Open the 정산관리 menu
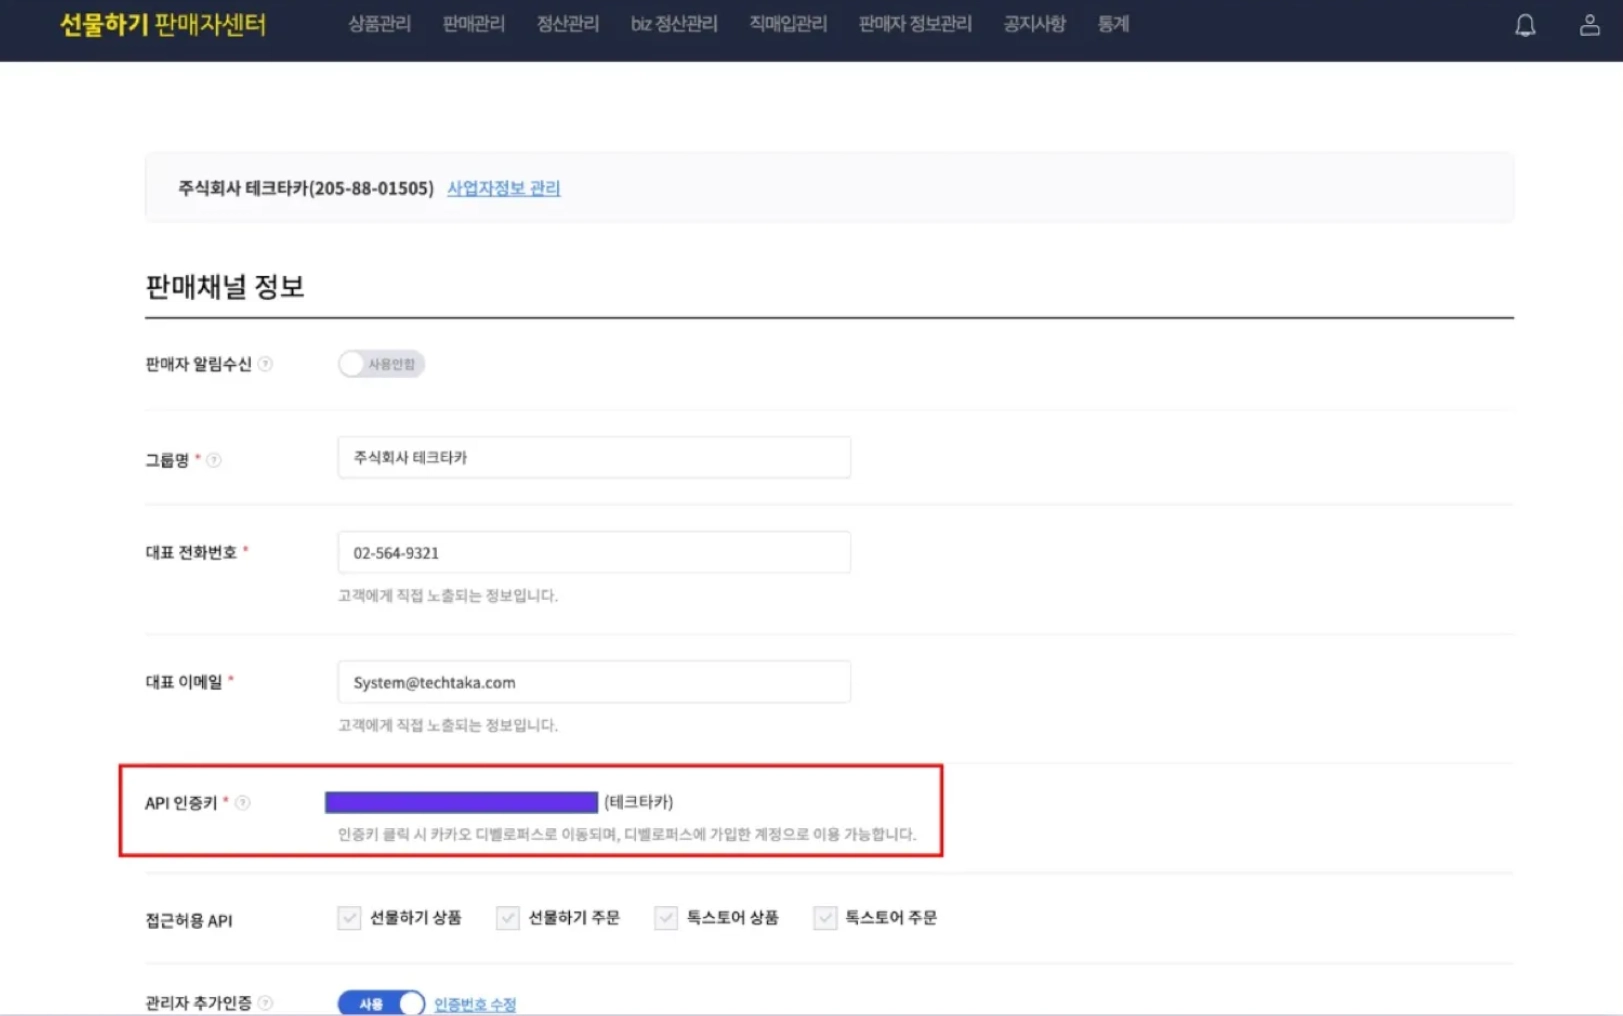 (x=567, y=24)
